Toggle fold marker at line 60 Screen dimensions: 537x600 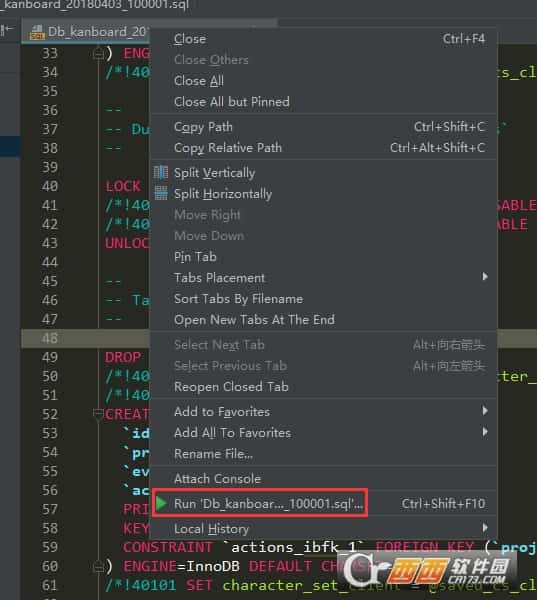point(98,567)
